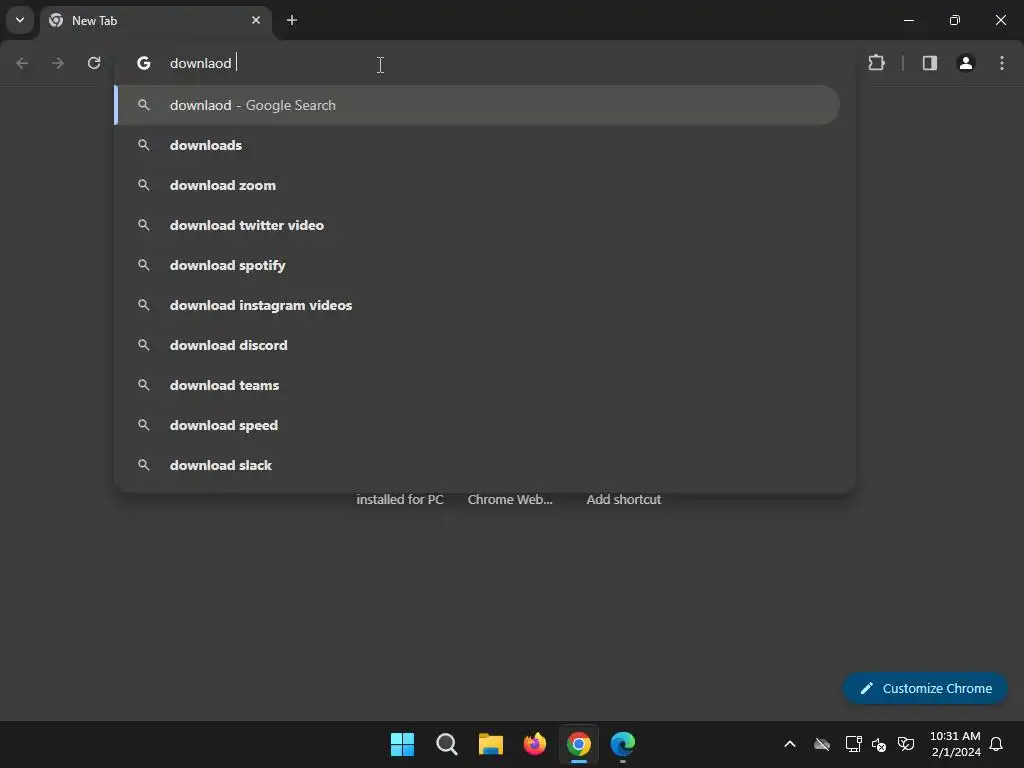The width and height of the screenshot is (1024, 768).
Task: Open Windows taskbar Search
Action: [447, 744]
